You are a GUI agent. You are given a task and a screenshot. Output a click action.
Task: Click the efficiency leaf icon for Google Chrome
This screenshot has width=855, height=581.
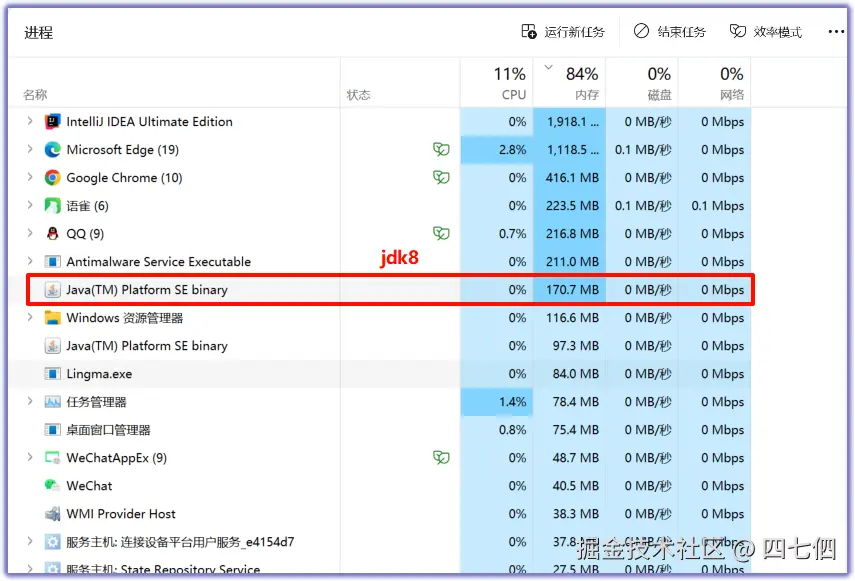[x=441, y=177]
